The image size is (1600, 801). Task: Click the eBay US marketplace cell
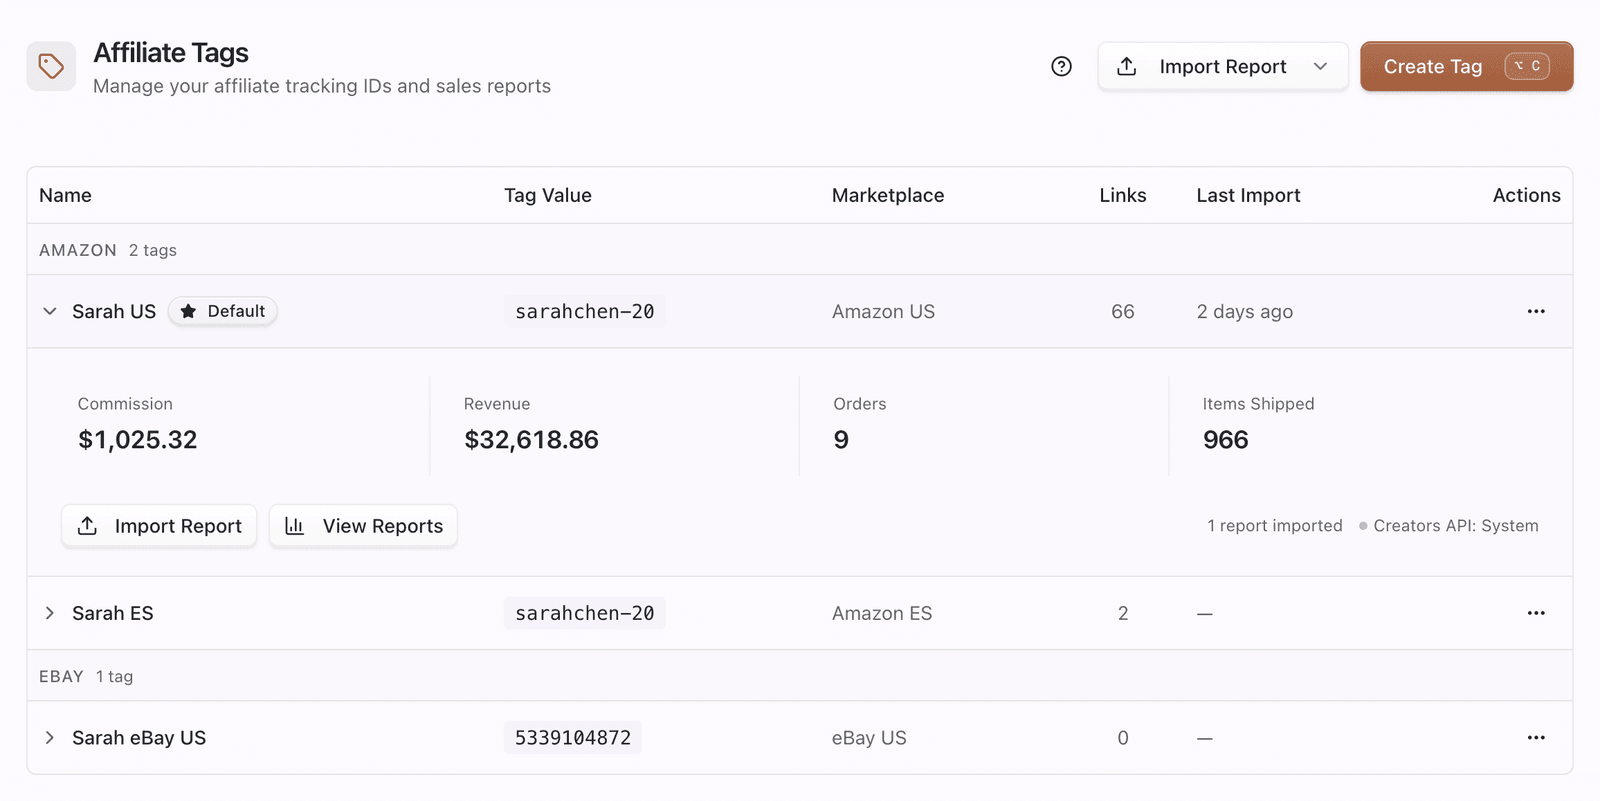tap(869, 738)
